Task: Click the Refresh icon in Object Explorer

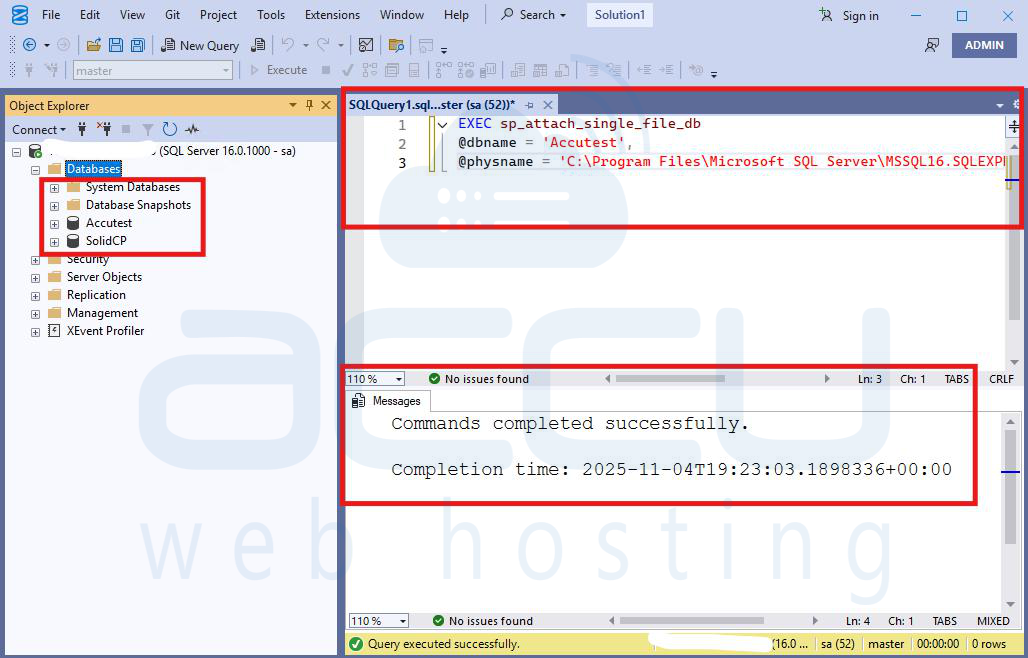Action: 169,129
